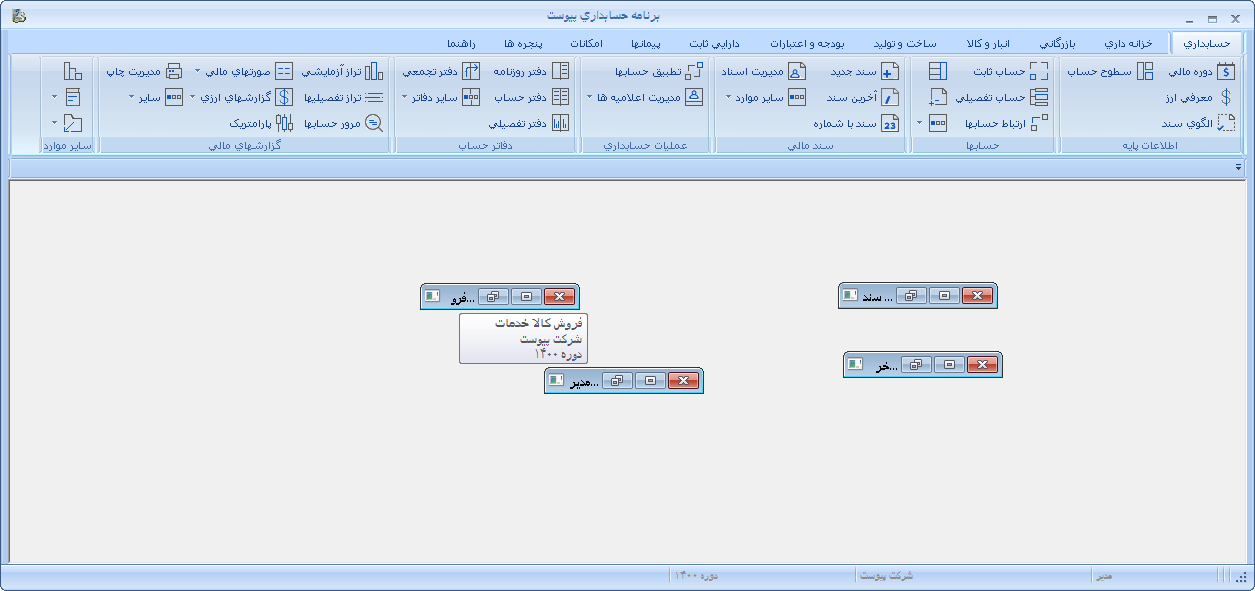
Task: Click the دفتر تجمعي button
Action: coord(429,71)
